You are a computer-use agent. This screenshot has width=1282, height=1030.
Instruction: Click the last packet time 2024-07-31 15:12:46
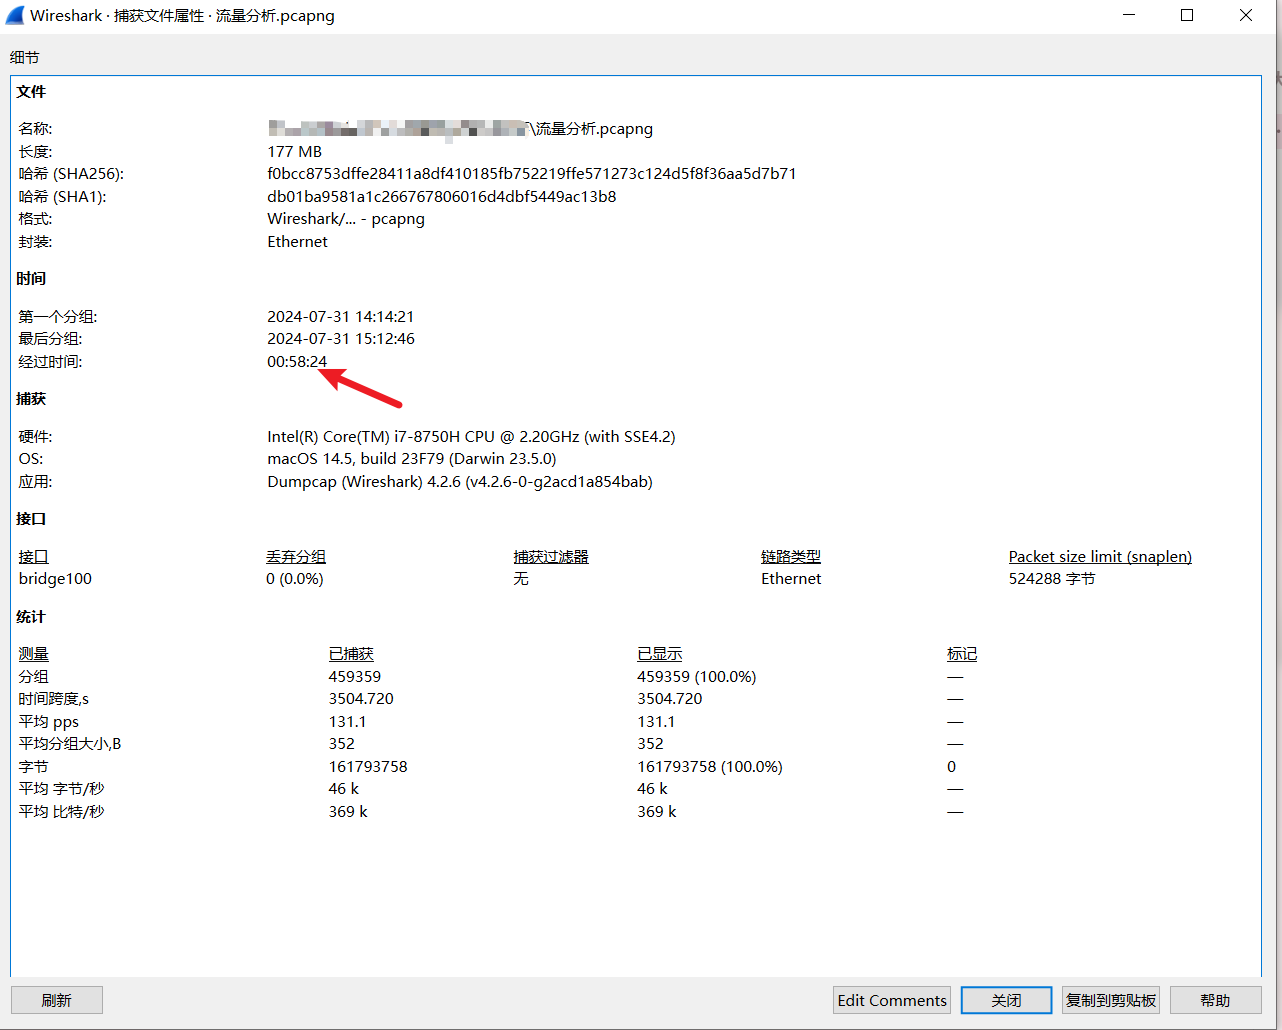click(x=341, y=339)
